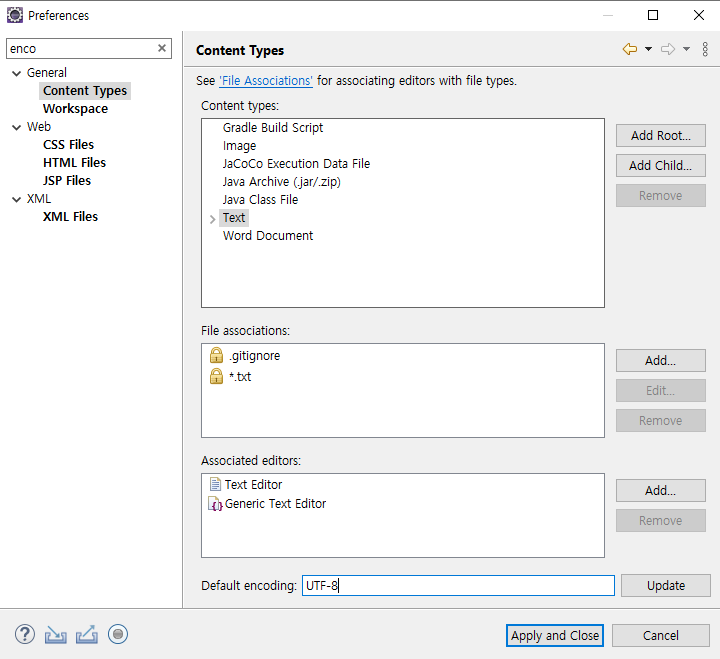Select Text Editor in associated editors
720x659 pixels.
253,484
